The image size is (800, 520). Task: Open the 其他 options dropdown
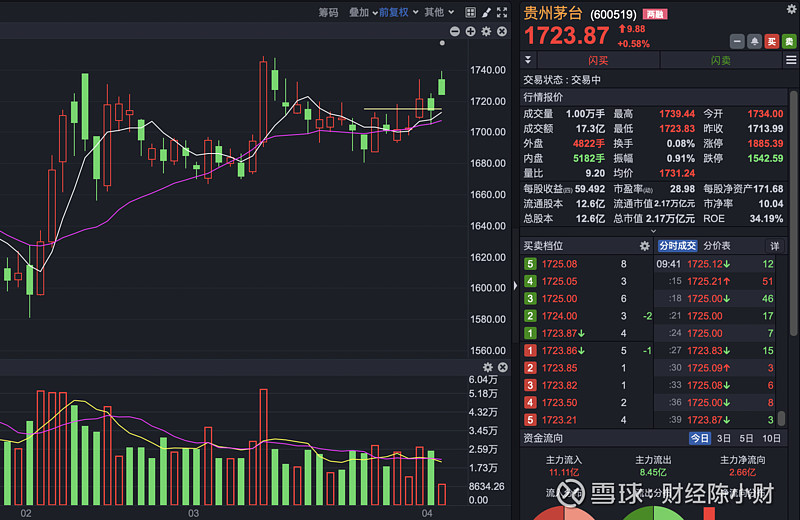(439, 12)
